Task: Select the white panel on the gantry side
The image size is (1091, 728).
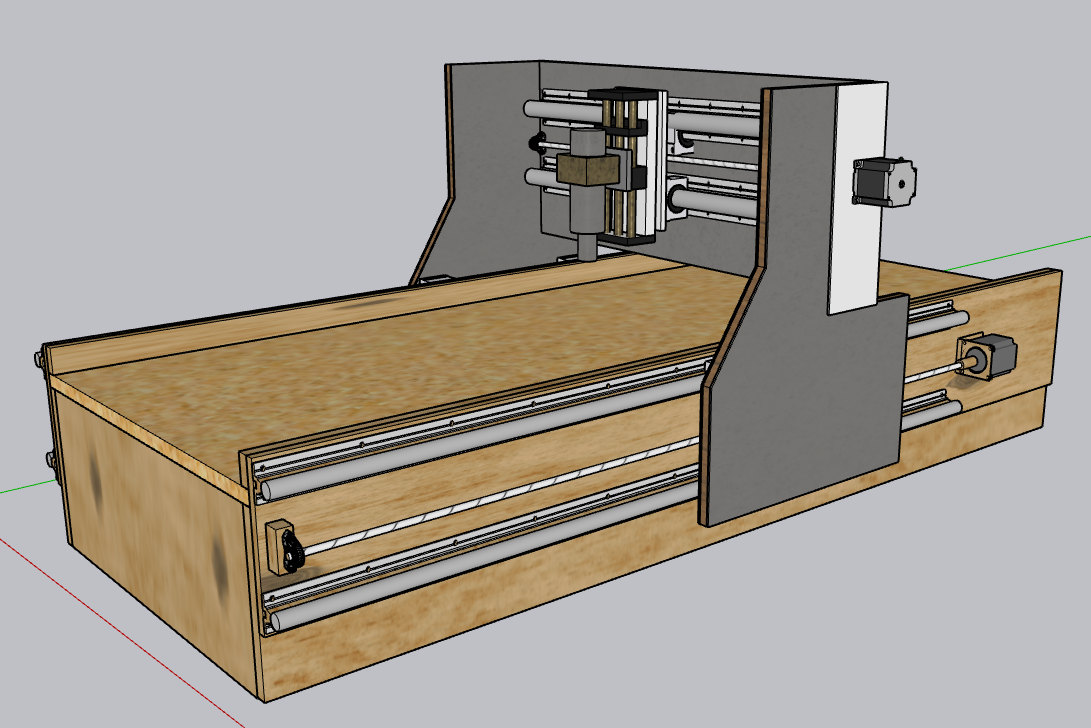Action: 856,200
